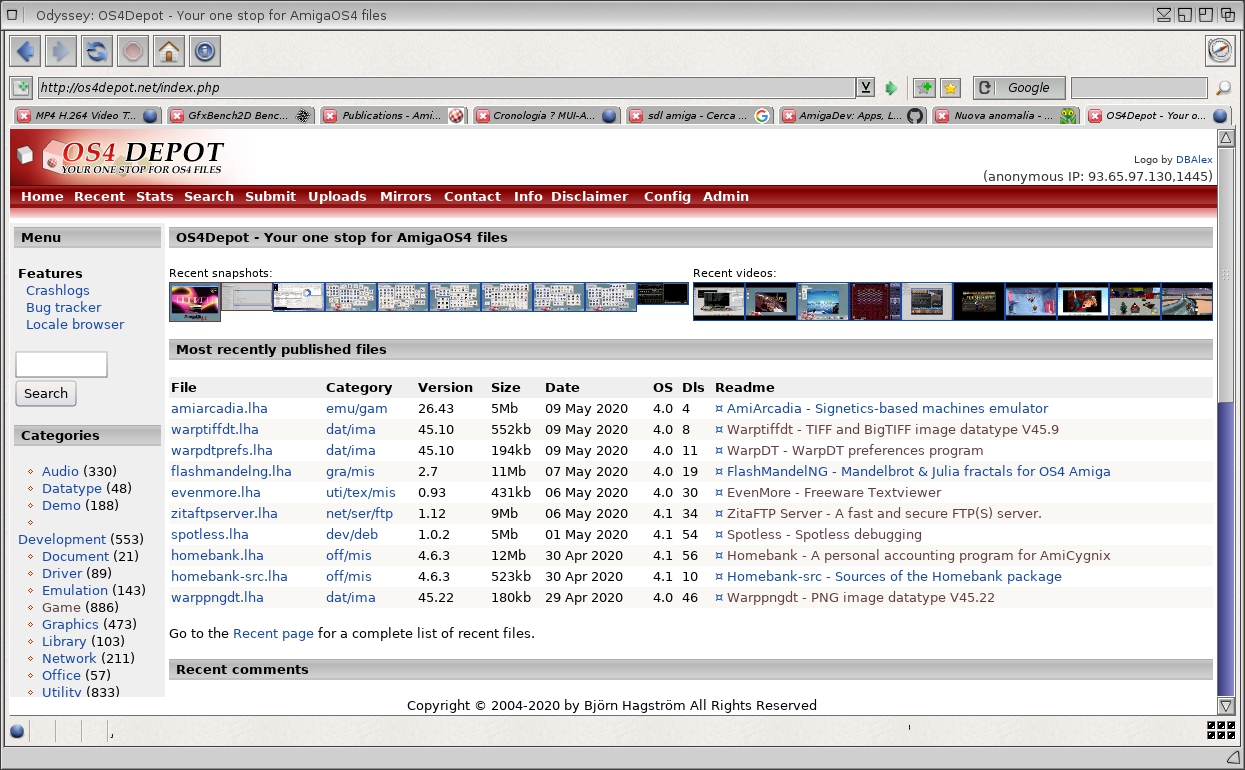Click the stop loading button
Viewport: 1245px width, 770px height.
[132, 51]
